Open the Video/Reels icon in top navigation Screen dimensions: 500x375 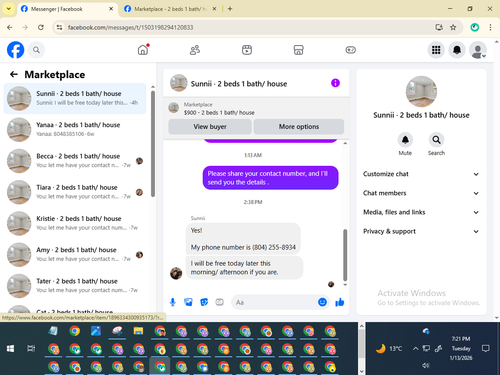pyautogui.click(x=247, y=50)
